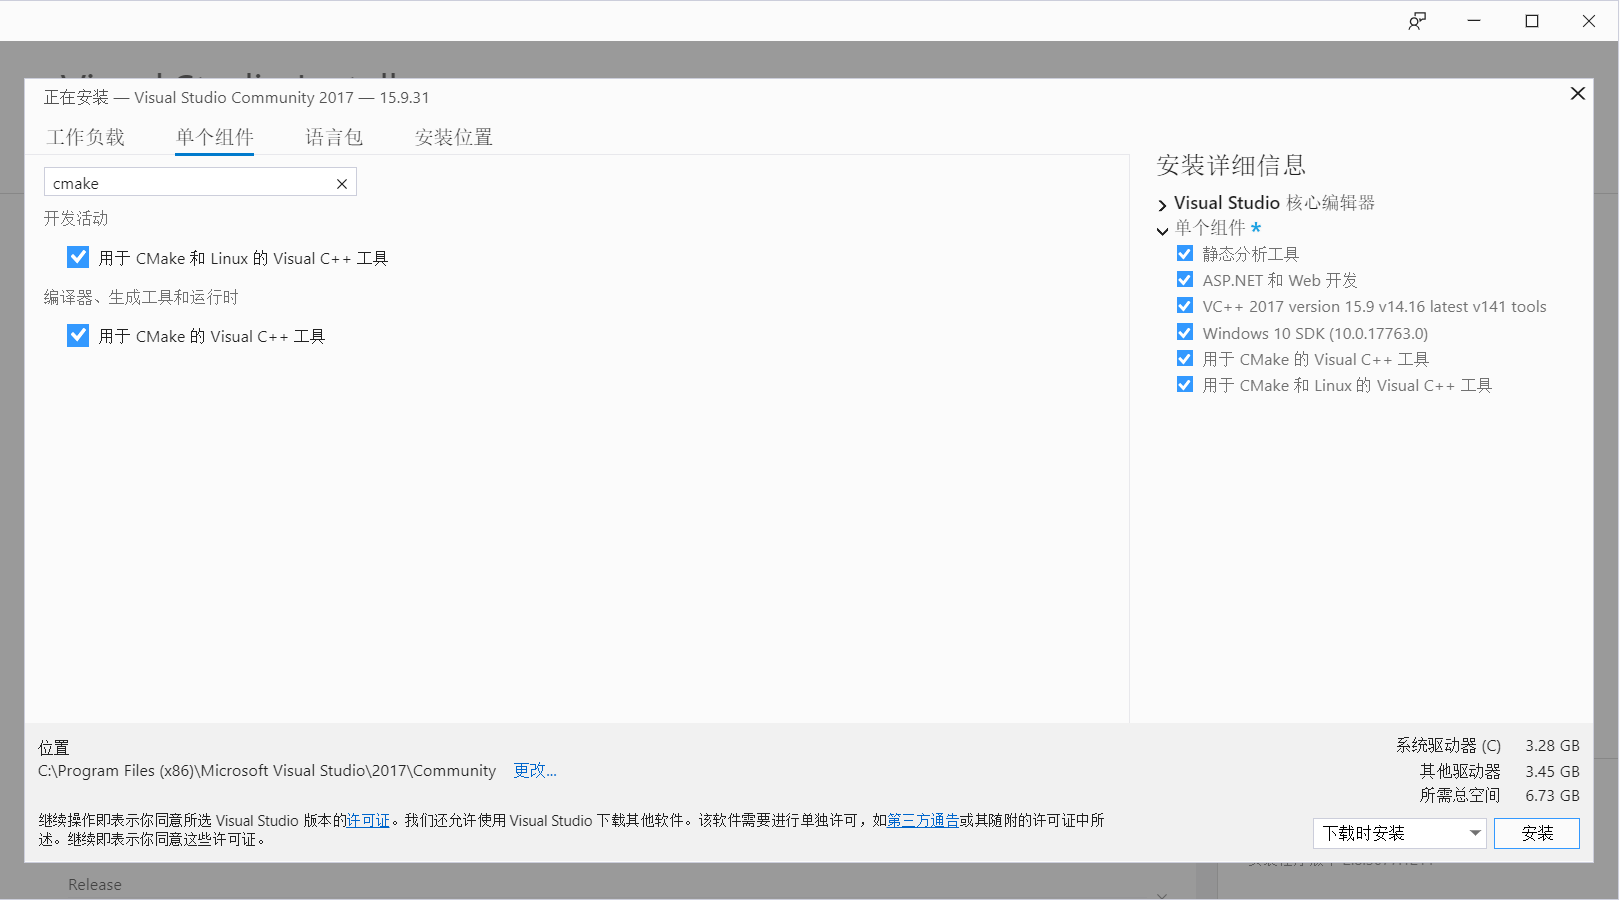
Task: Click the 安装 button
Action: click(1537, 833)
